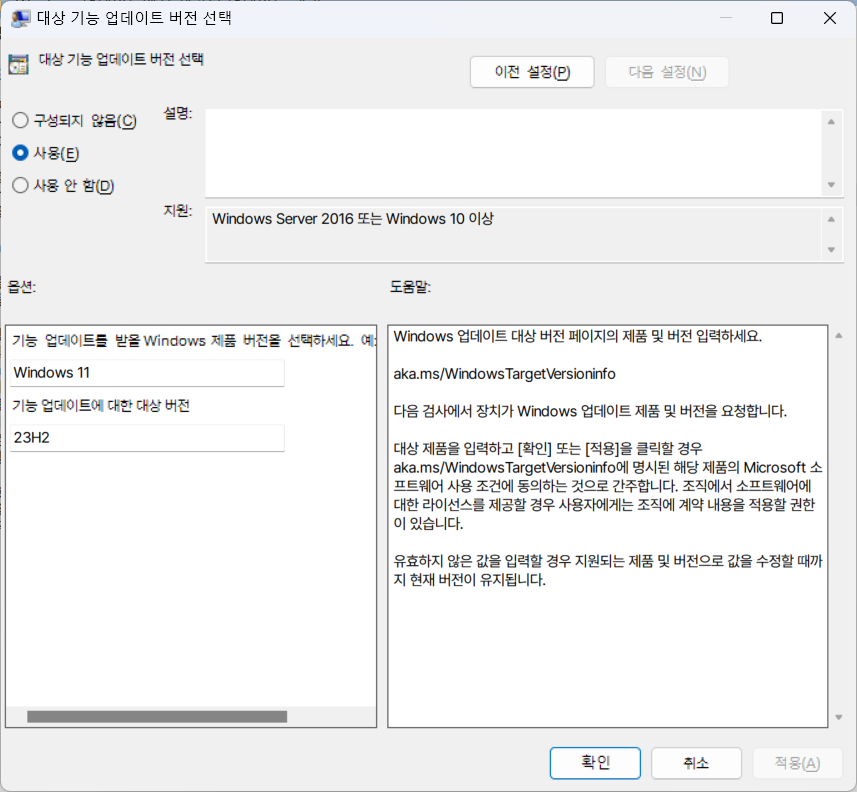Screen dimensions: 857x792
Task: Maximize the dialog window
Action: click(x=777, y=18)
